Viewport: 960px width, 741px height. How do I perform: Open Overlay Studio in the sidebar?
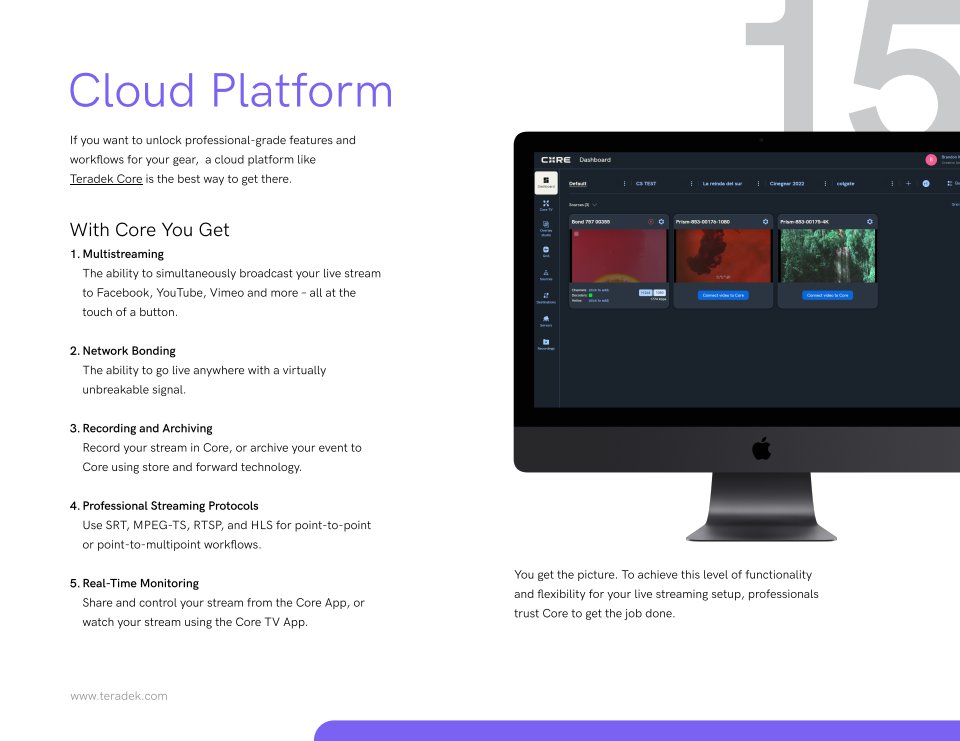click(x=546, y=228)
